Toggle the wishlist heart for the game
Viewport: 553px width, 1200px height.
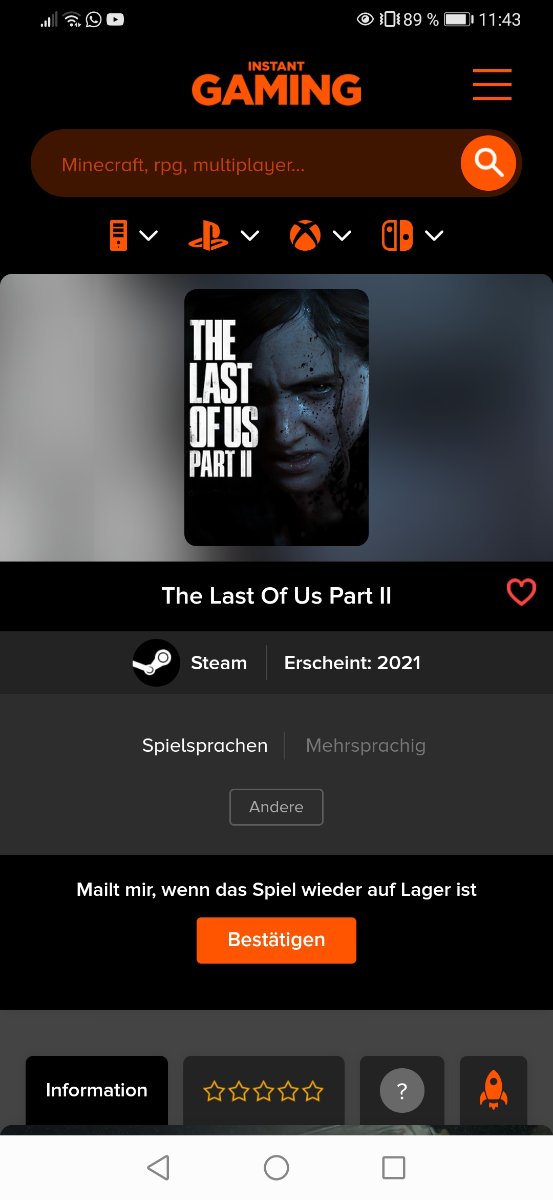(521, 593)
